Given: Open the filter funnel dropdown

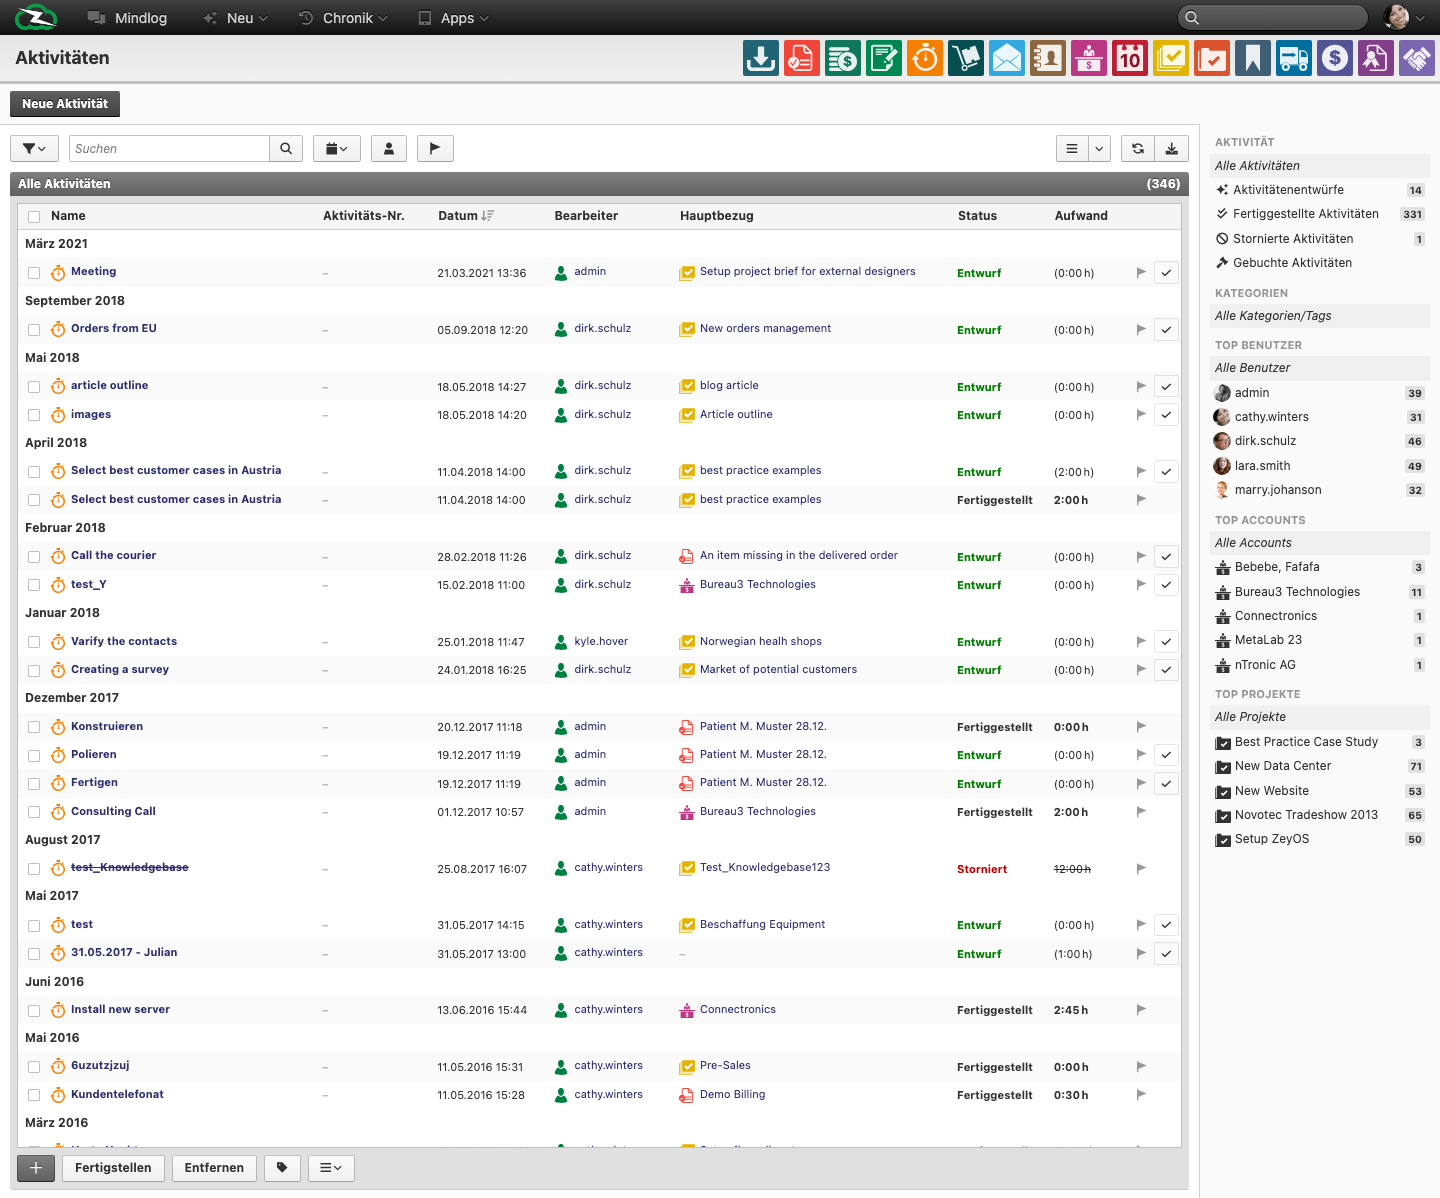Looking at the screenshot, I should 35,148.
